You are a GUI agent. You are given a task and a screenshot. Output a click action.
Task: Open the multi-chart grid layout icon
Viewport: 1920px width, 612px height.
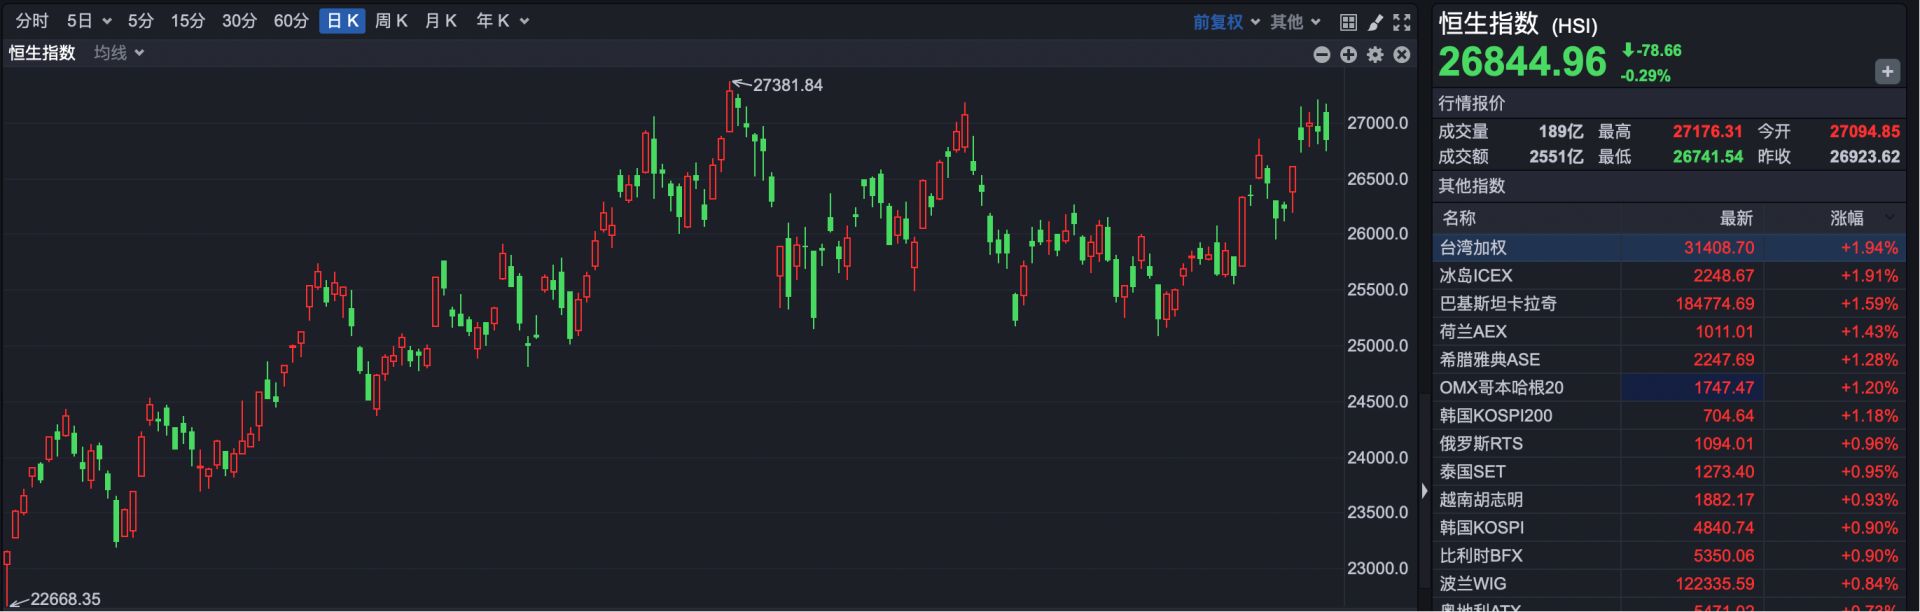(1348, 22)
